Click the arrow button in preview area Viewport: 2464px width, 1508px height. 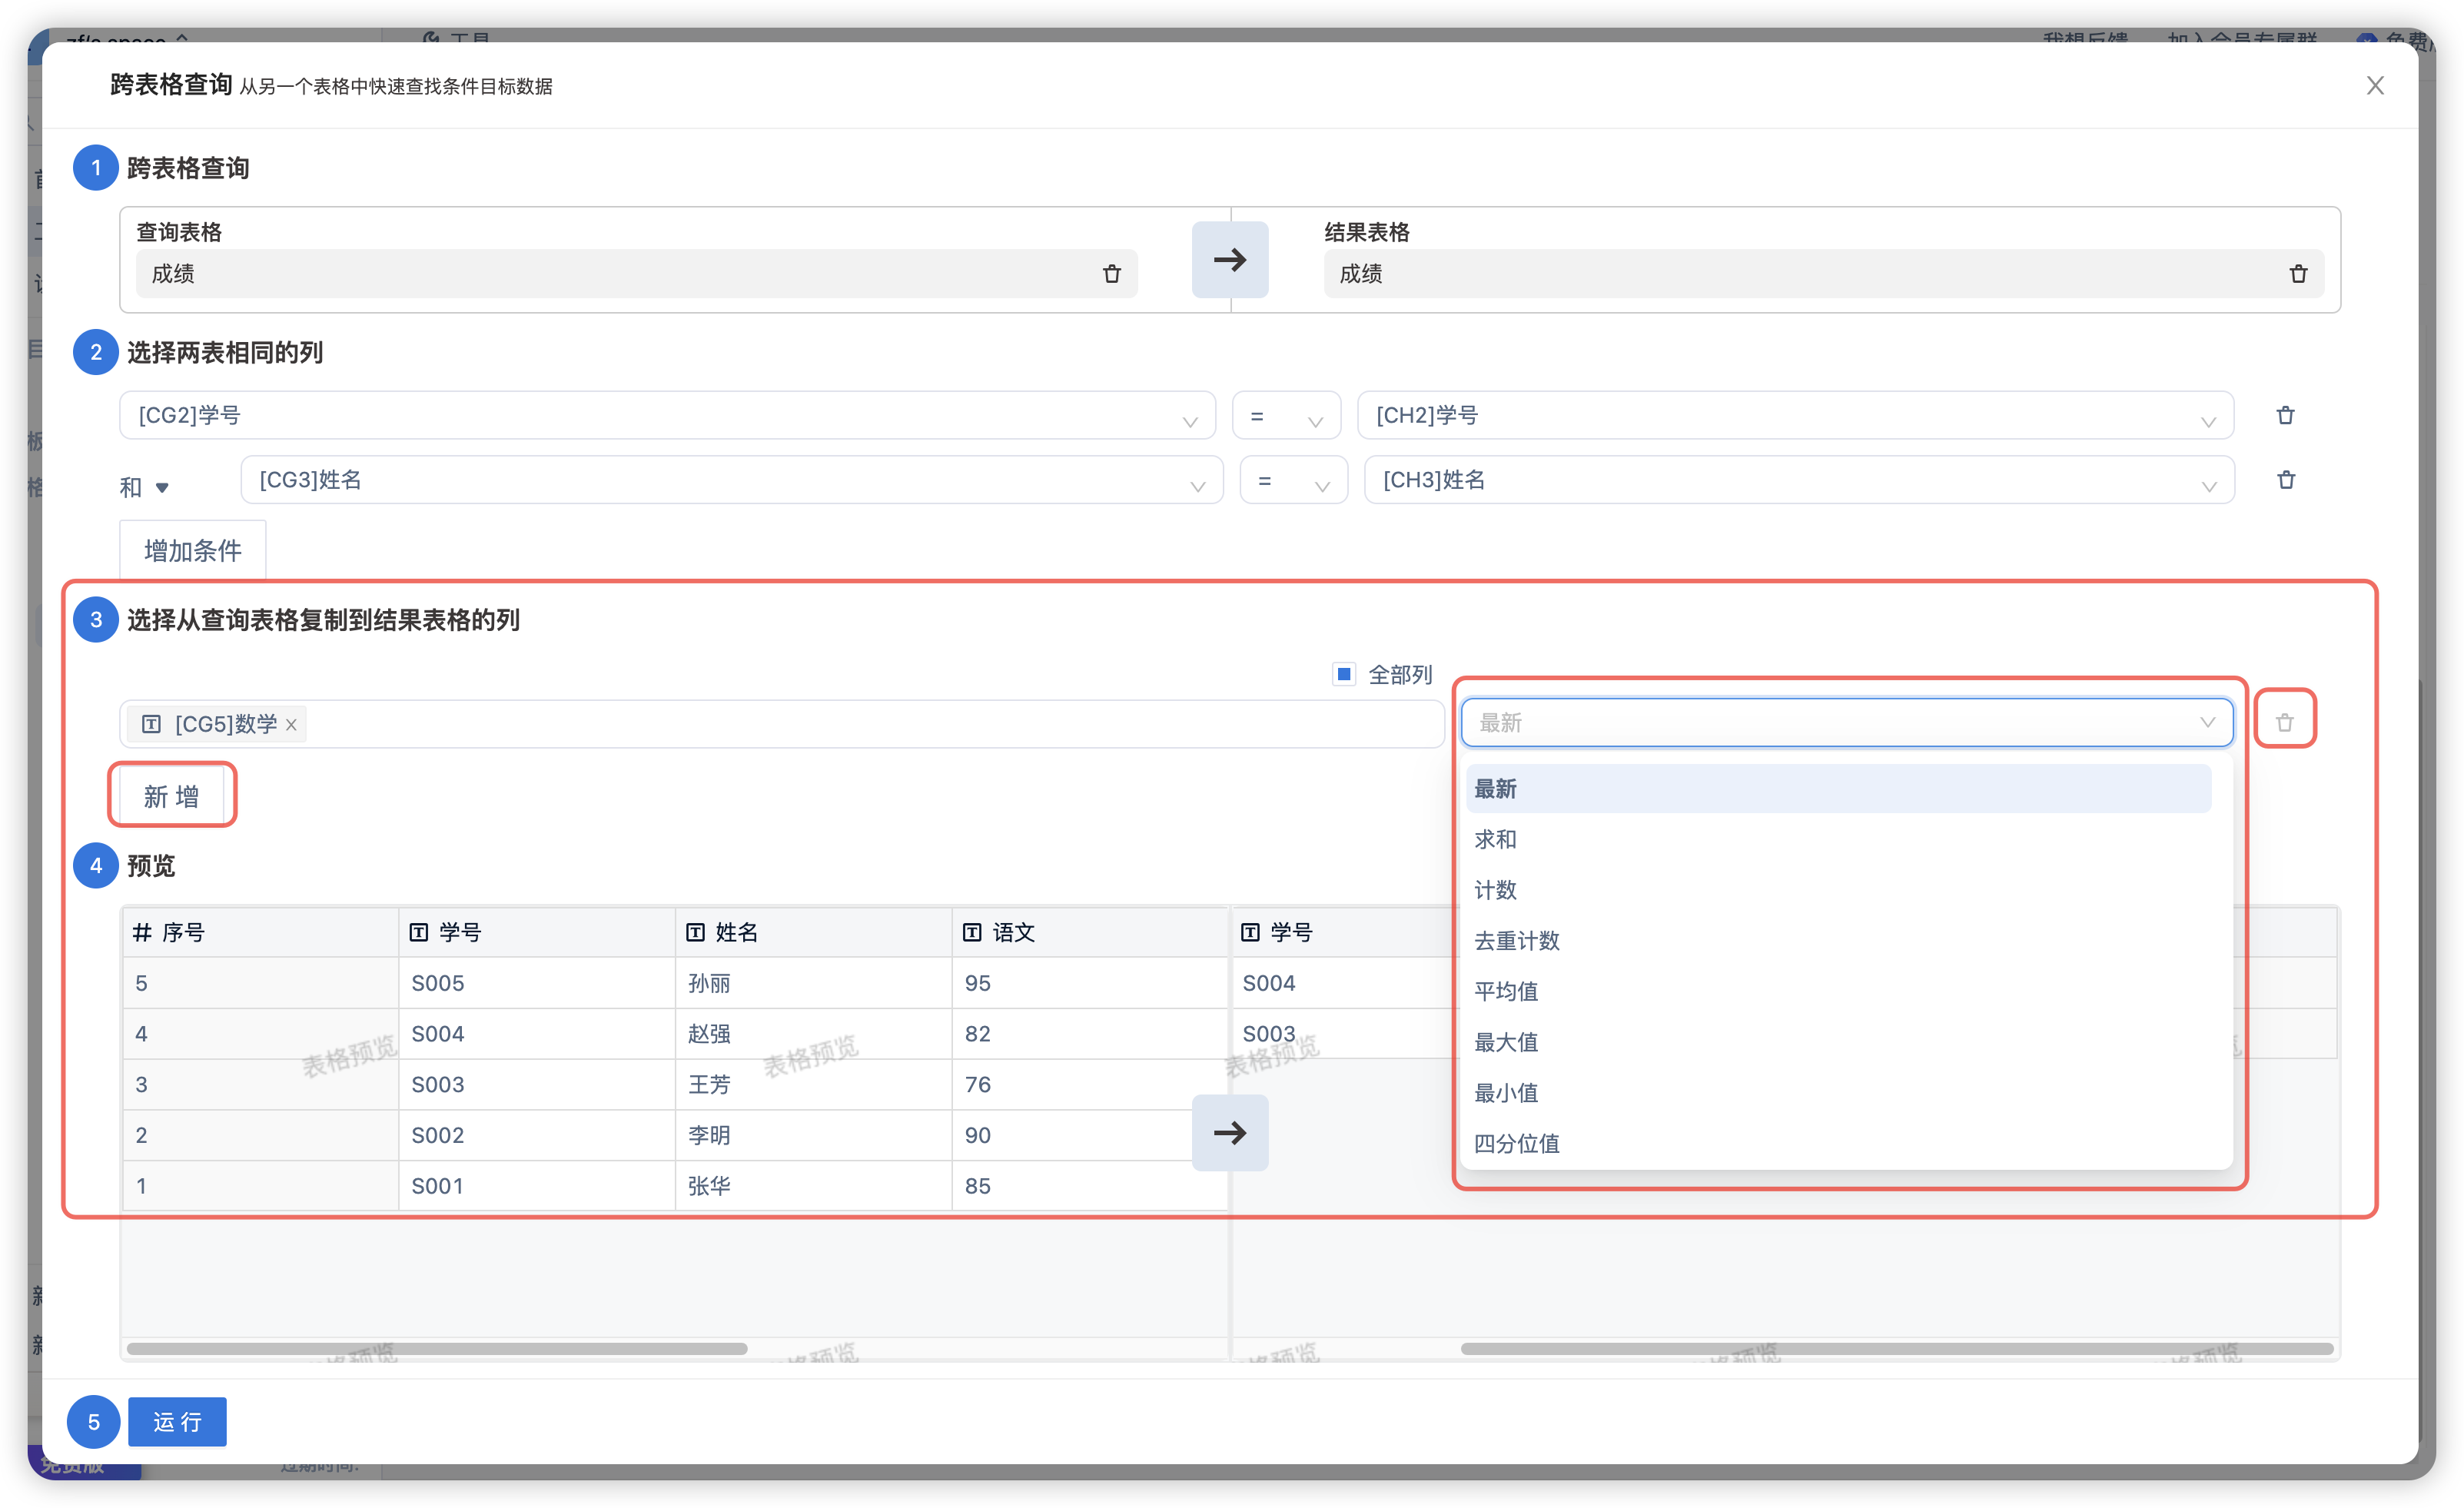click(1229, 1132)
